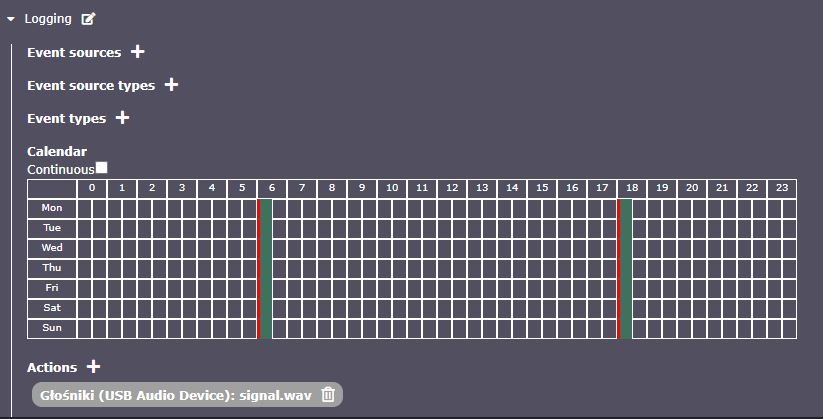Add a new action with plus icon
Image resolution: width=823 pixels, height=419 pixels.
click(94, 367)
